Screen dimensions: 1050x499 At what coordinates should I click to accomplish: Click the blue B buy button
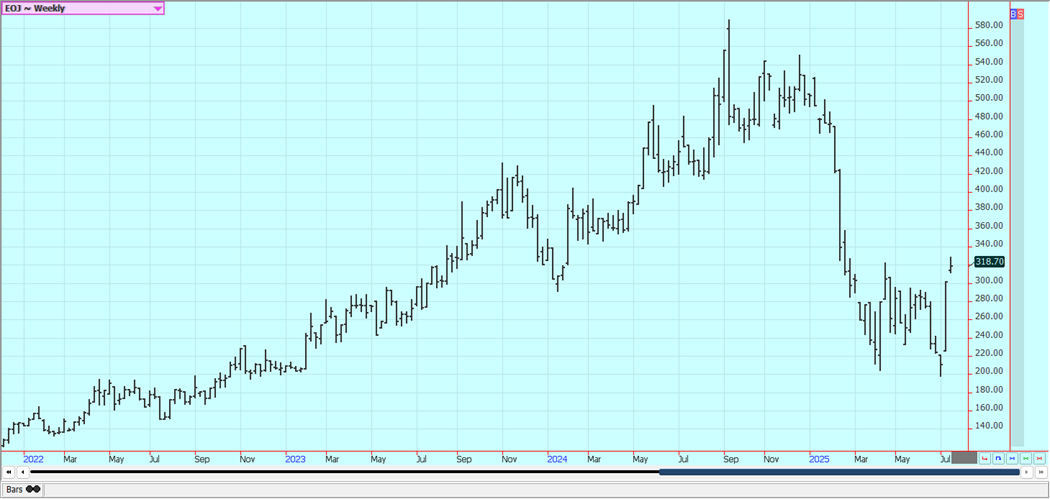pyautogui.click(x=1013, y=13)
